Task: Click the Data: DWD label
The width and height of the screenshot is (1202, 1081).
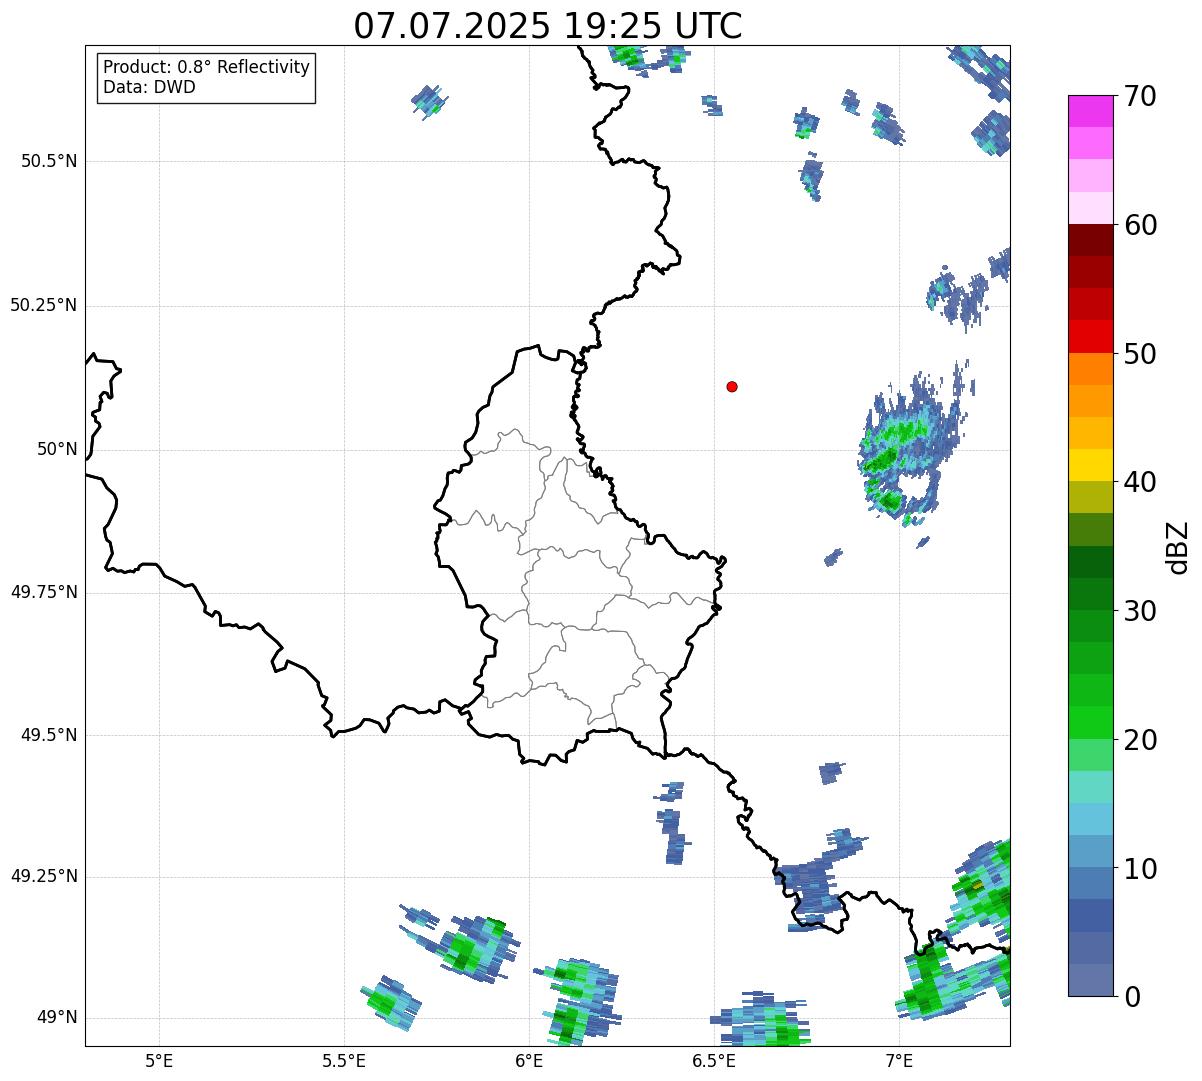Action: [x=150, y=87]
